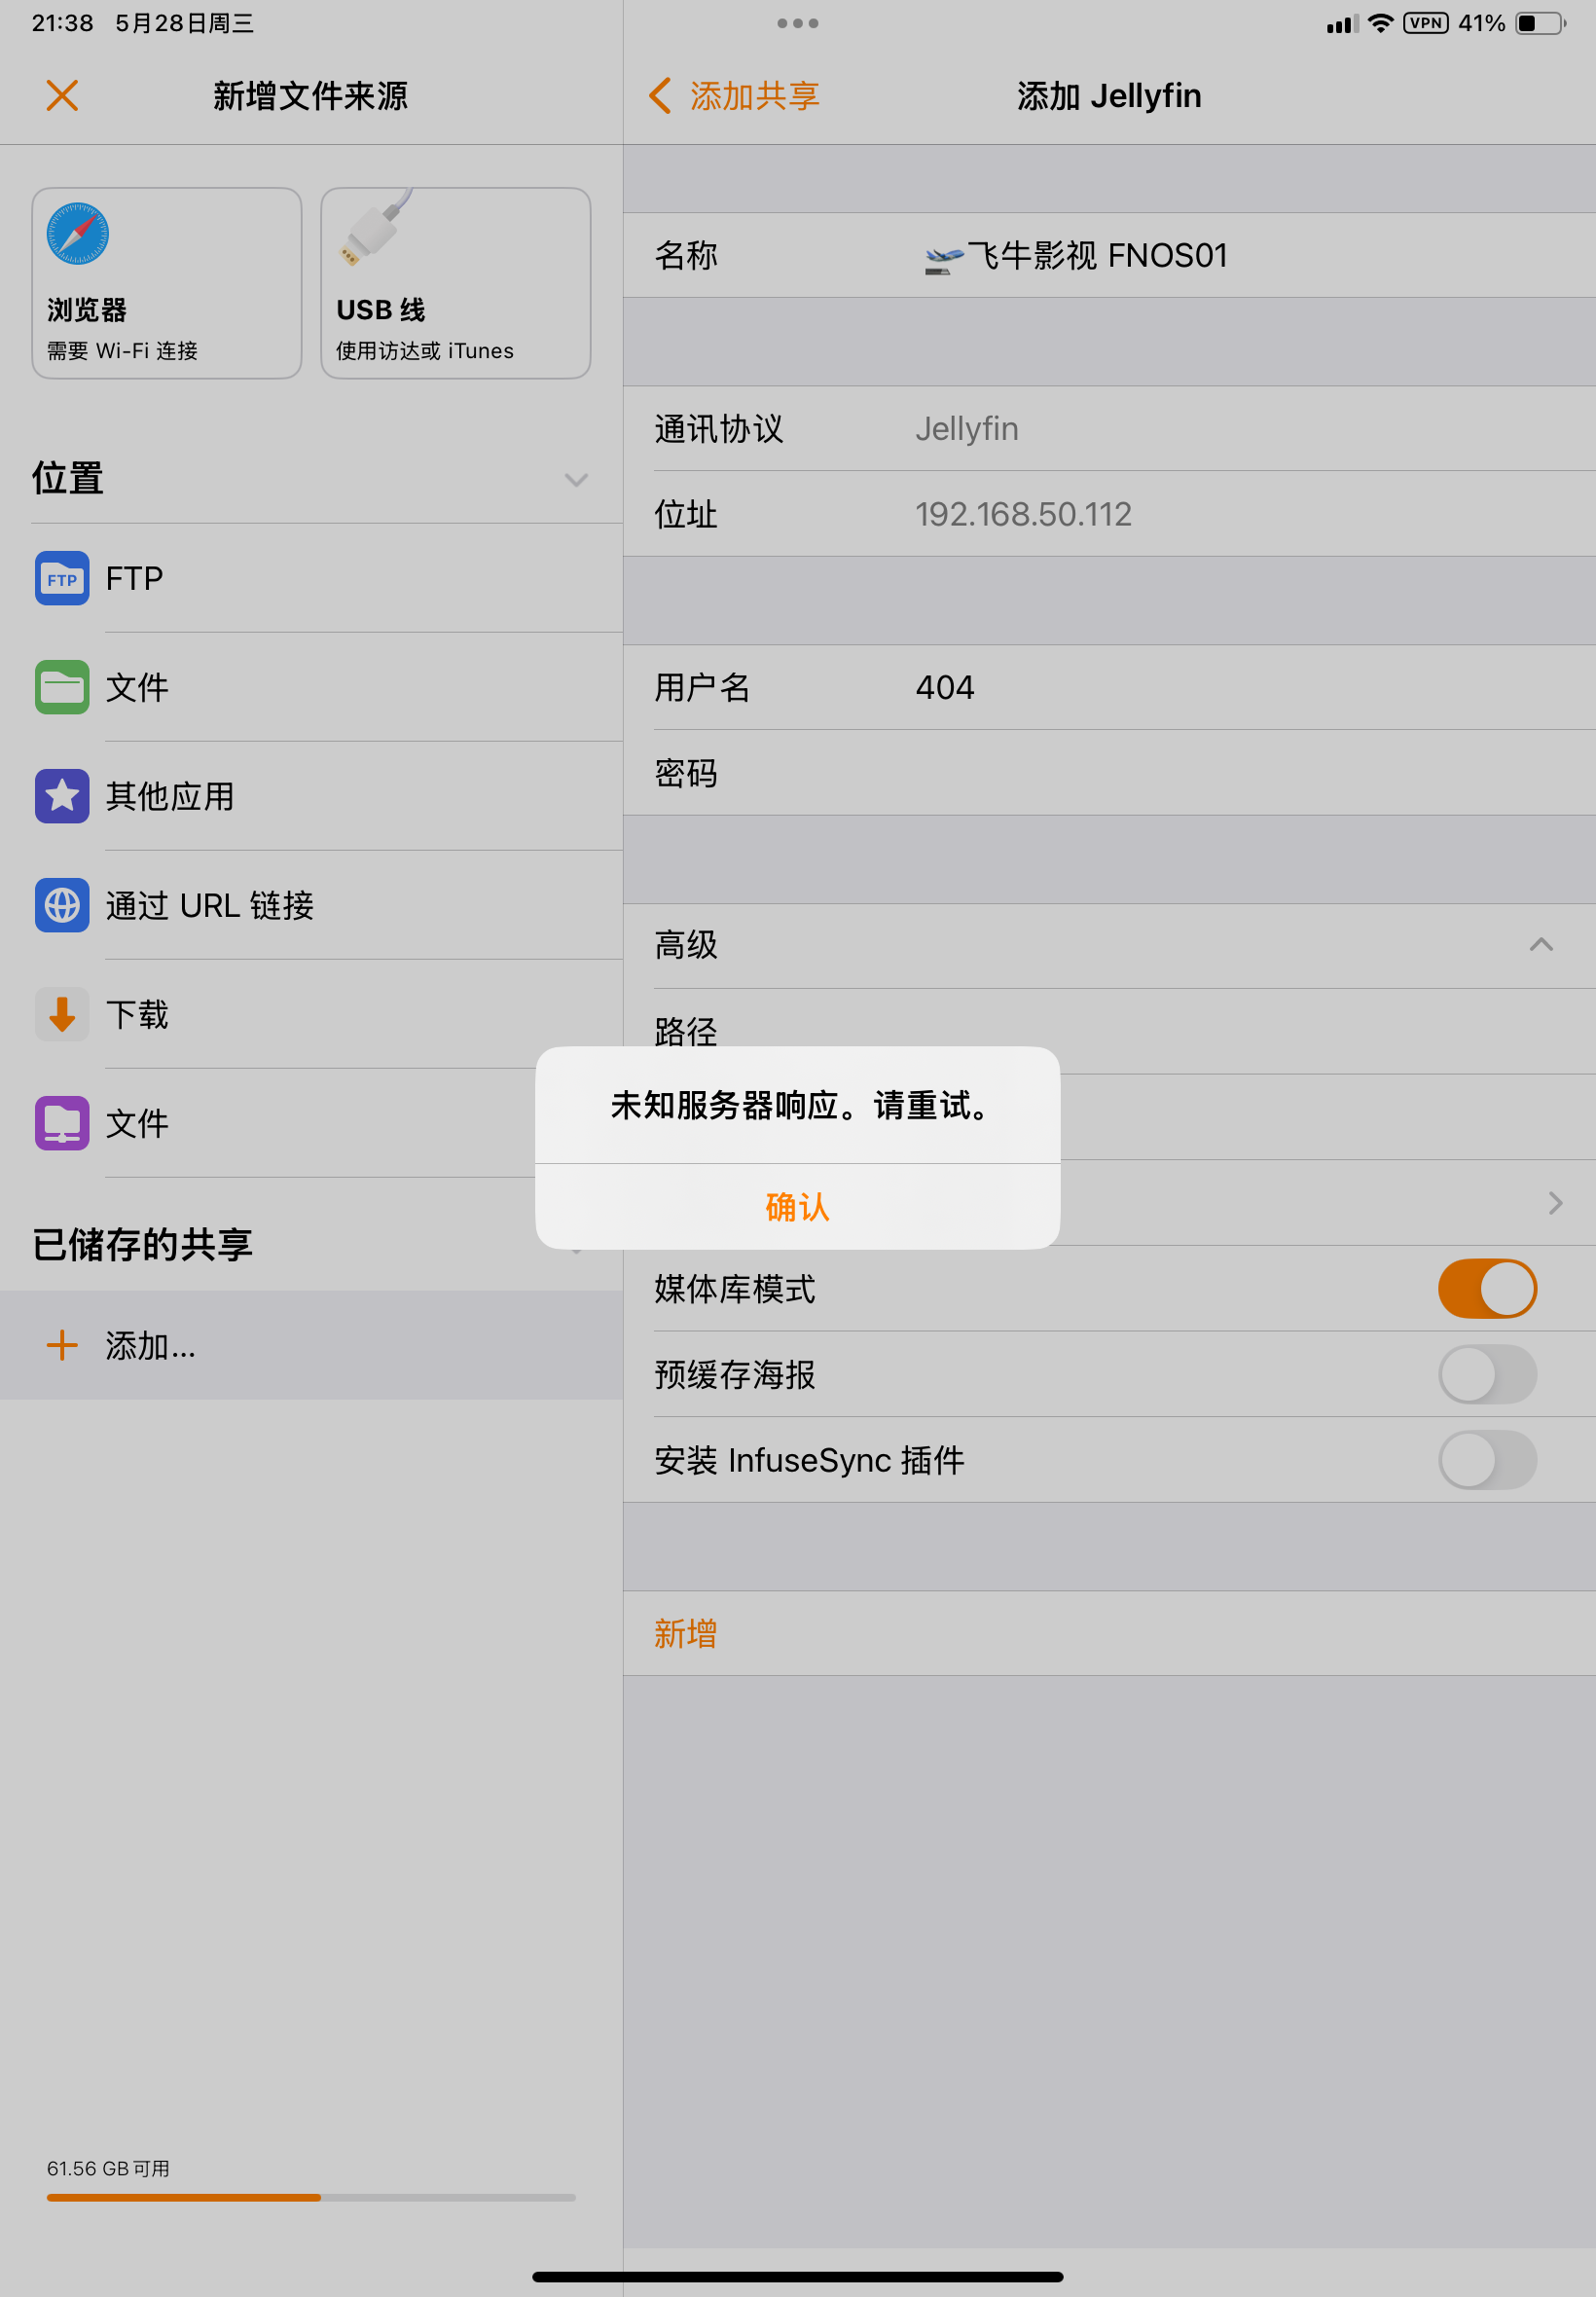Open 通过 URL 链接 globe icon
This screenshot has height=2297, width=1596.
(x=62, y=905)
